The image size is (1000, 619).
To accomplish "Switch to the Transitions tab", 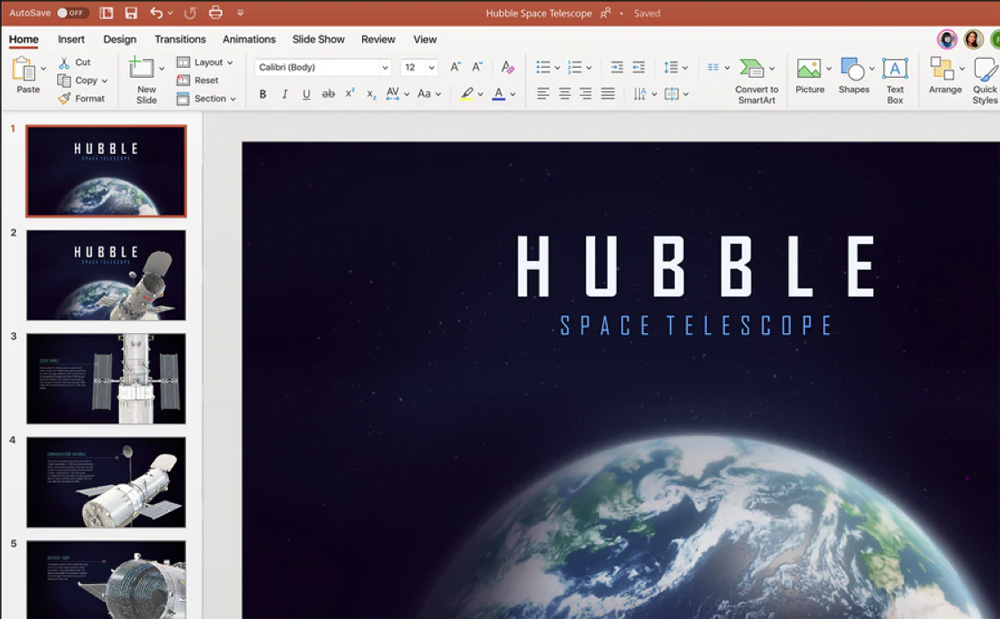I will tap(180, 40).
